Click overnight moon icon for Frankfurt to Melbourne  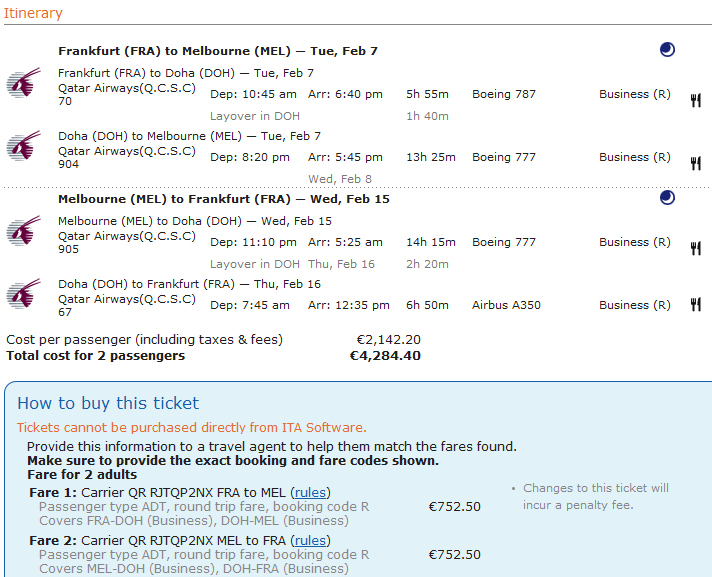pos(667,50)
